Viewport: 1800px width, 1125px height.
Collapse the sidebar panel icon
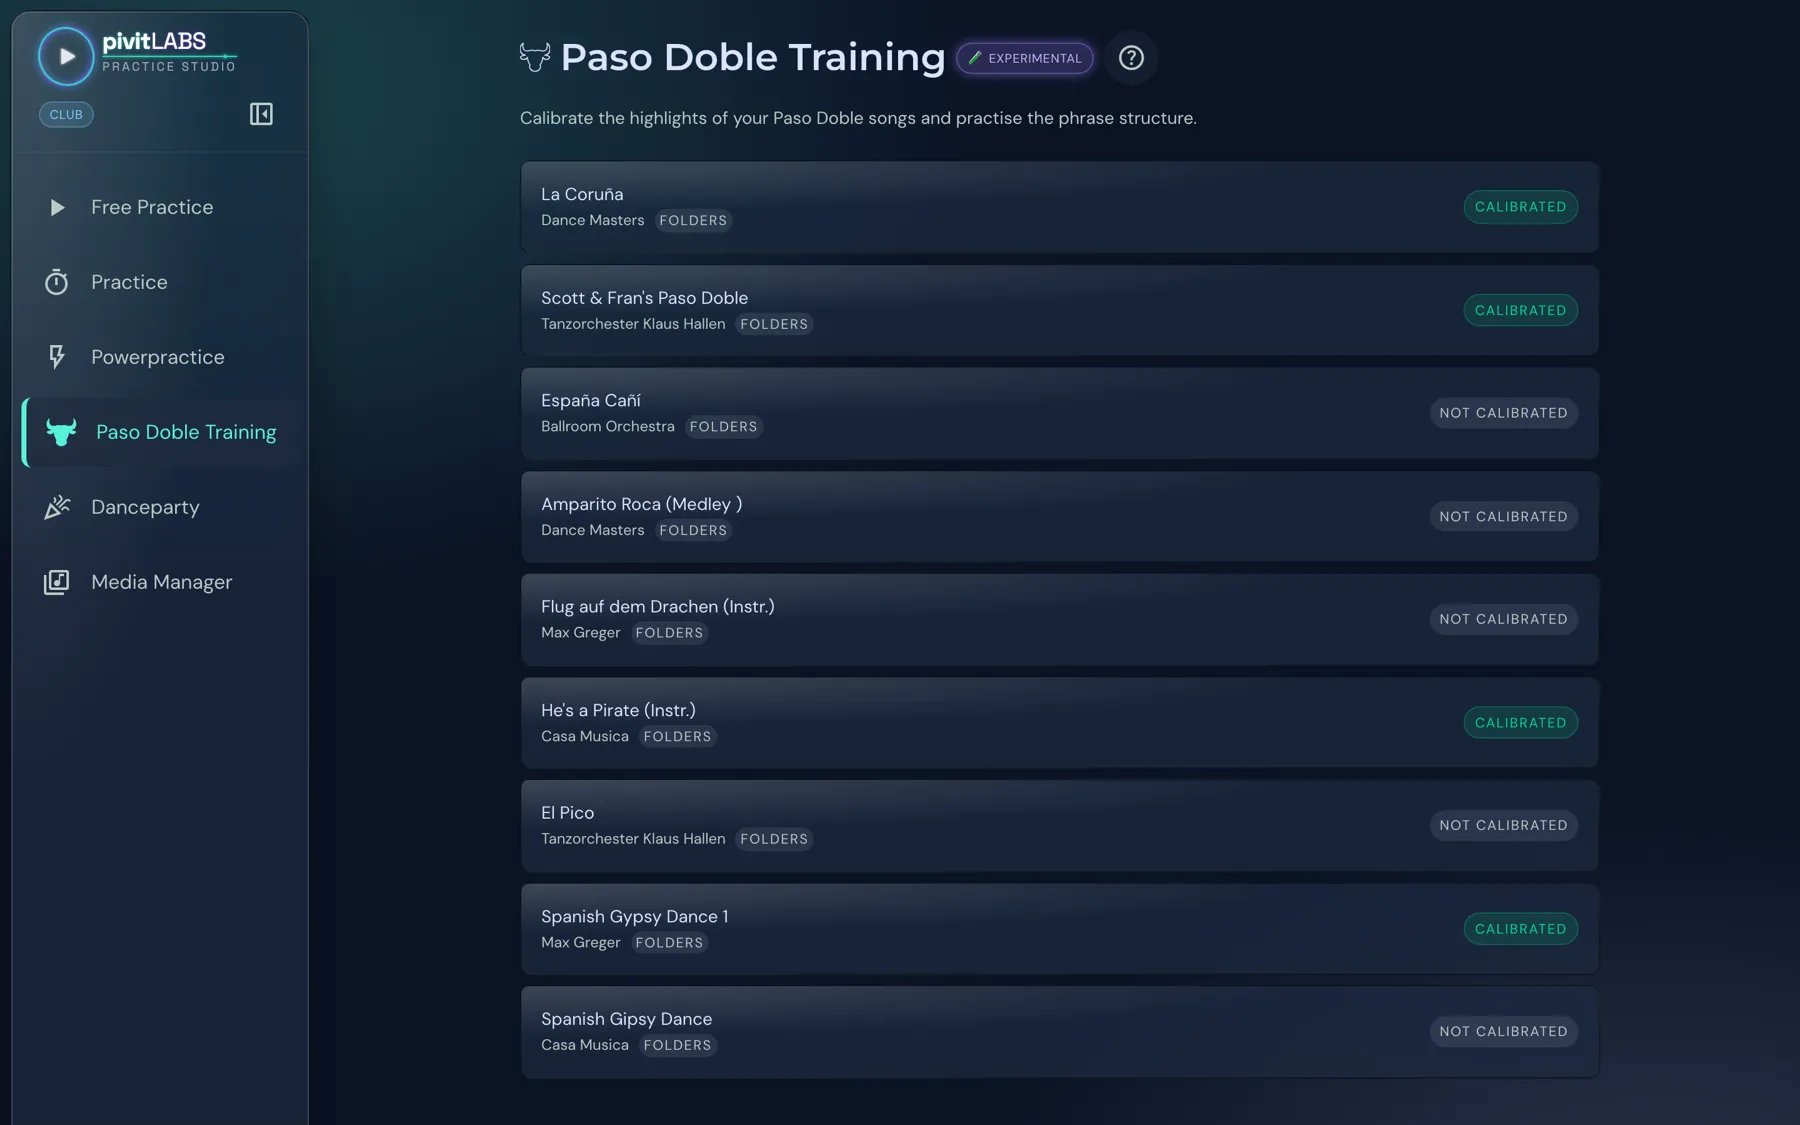(261, 114)
